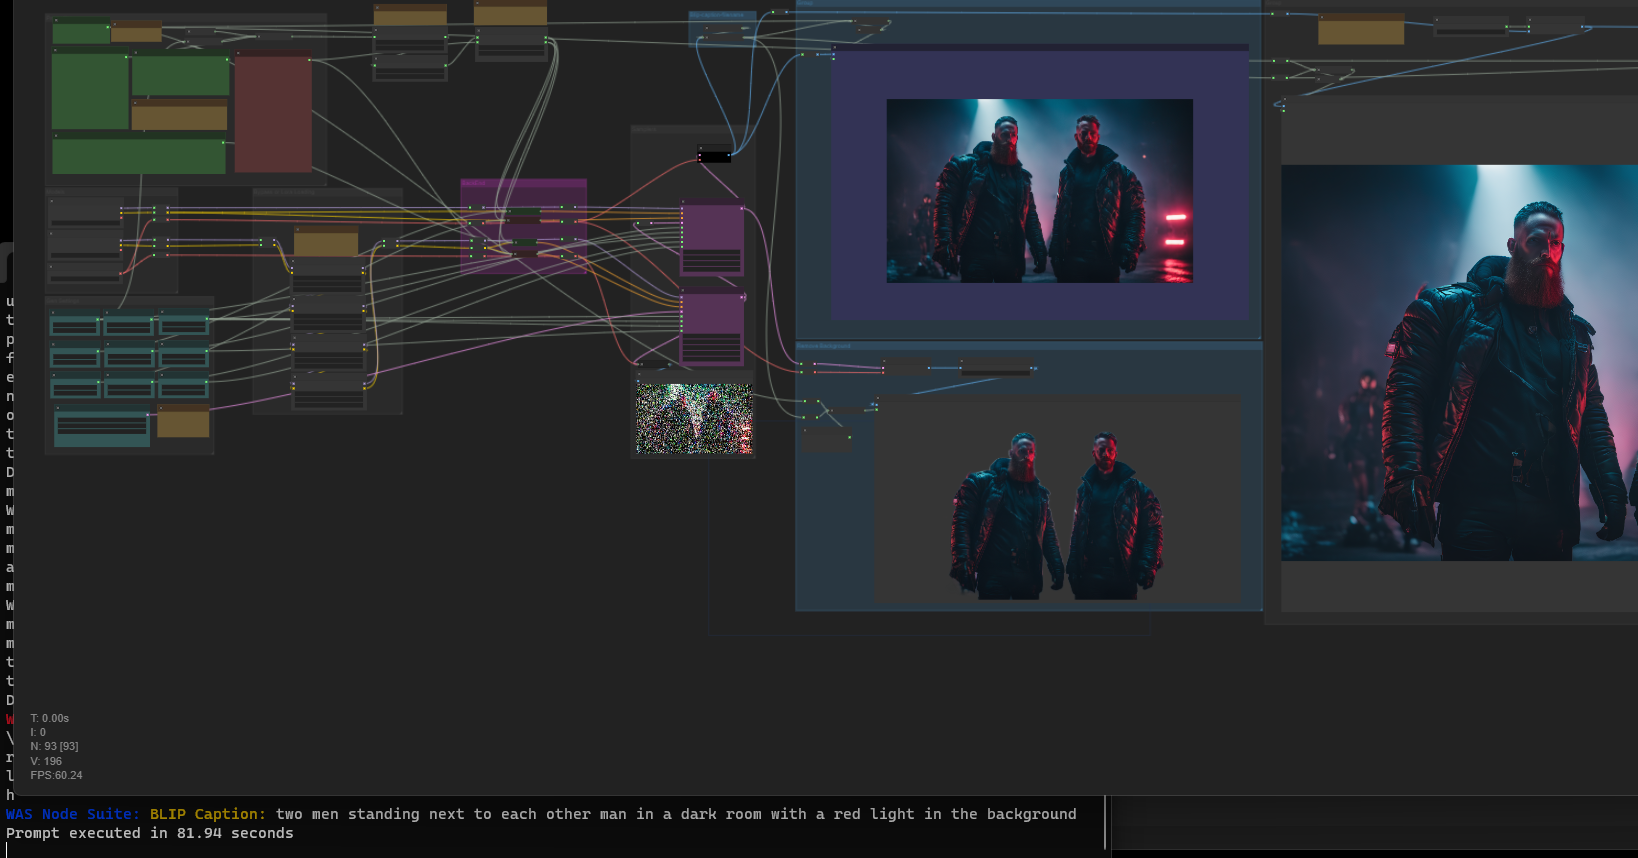Click the small black node above the purple samplers
This screenshot has height=858, width=1638.
pos(714,155)
